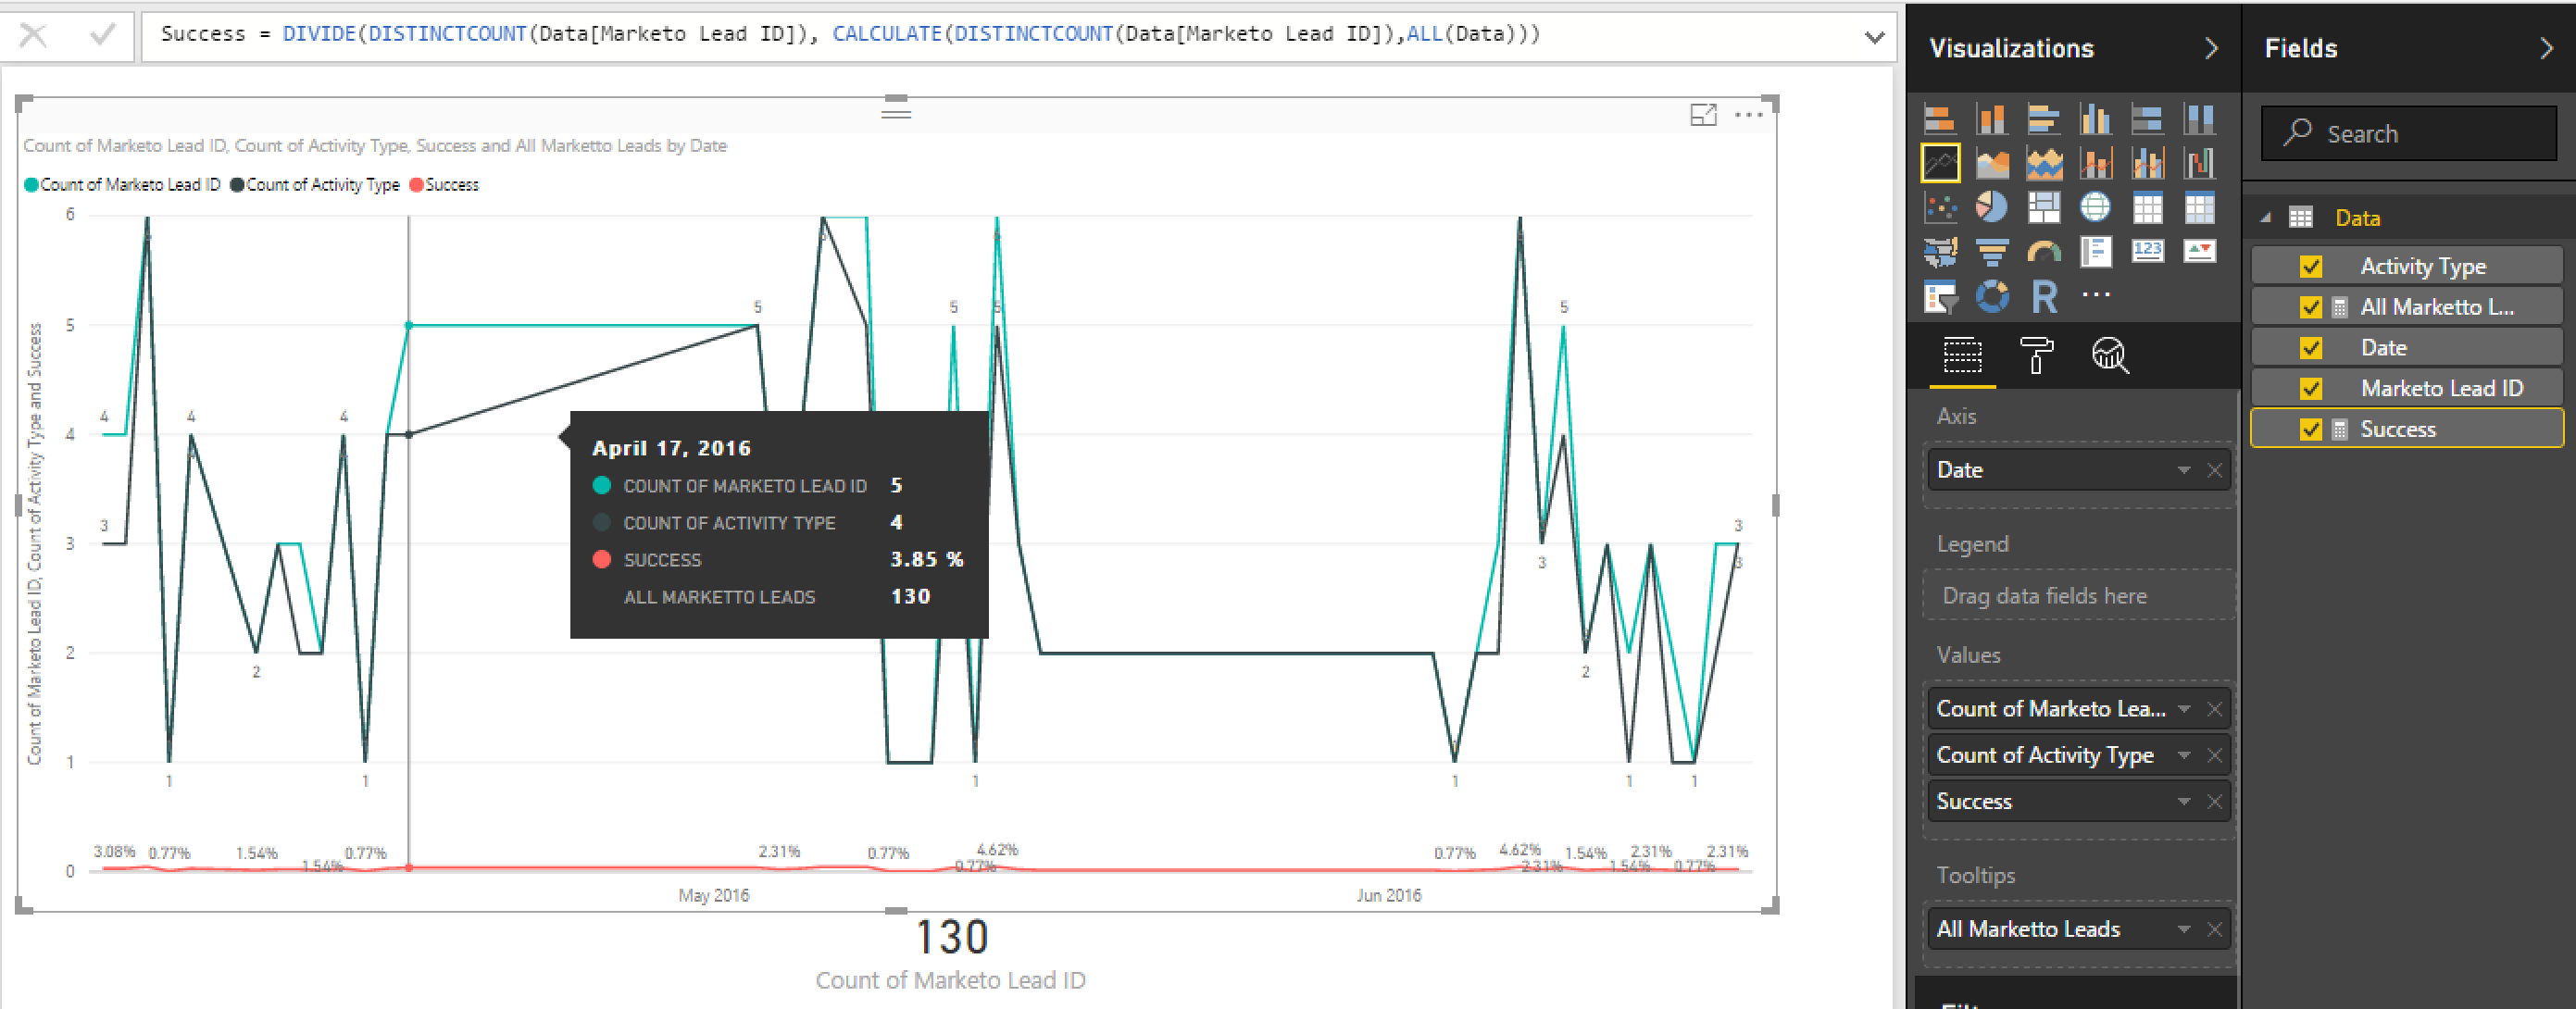Open dropdown for All Marketto Leads tooltip
The height and width of the screenshot is (1009, 2576).
(x=2184, y=929)
